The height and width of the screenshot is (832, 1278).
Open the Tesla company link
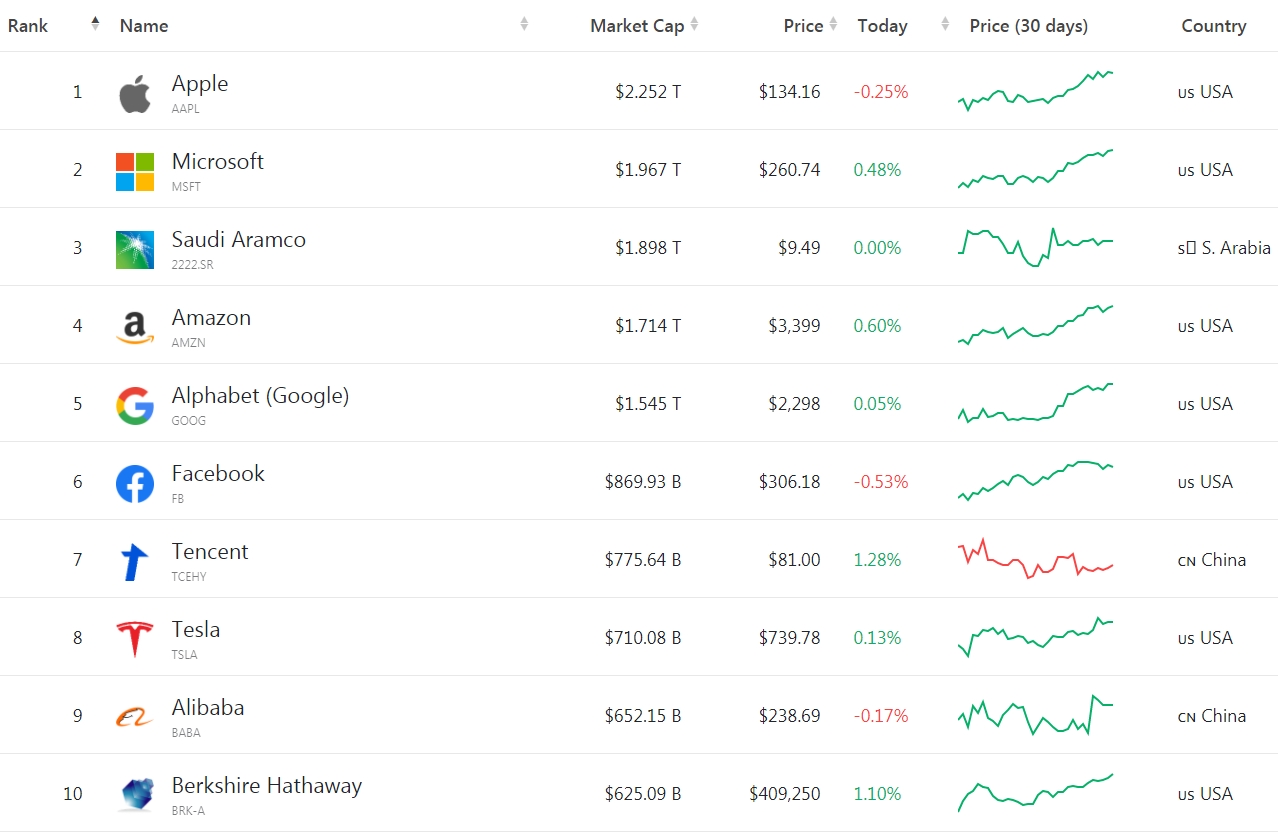196,629
